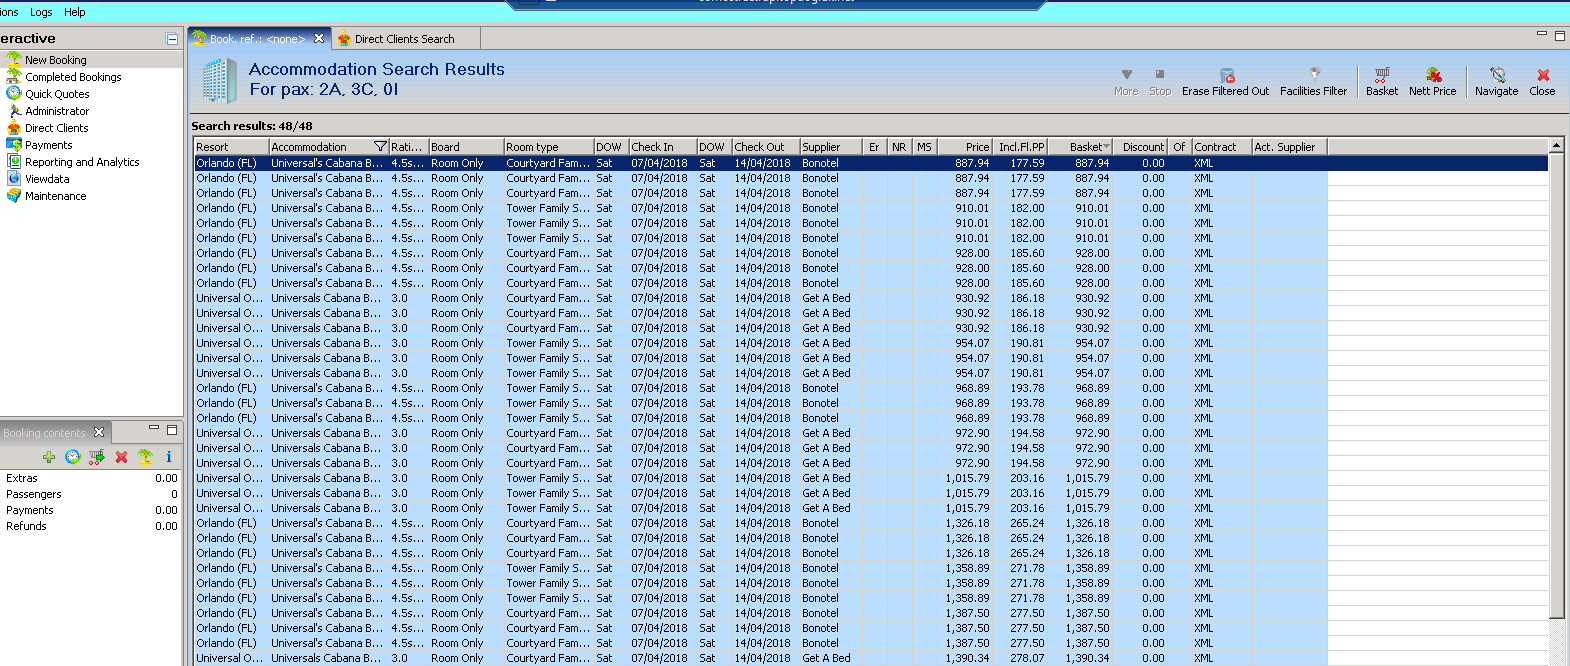Open the Payments sidebar section
Viewport: 1570px width, 666px height.
click(x=48, y=145)
